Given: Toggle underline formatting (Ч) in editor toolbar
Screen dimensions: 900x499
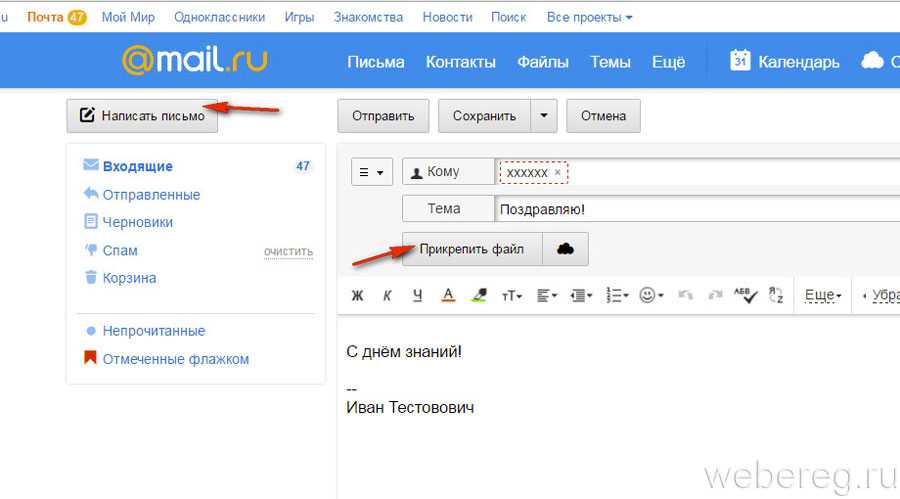Looking at the screenshot, I should coord(417,296).
